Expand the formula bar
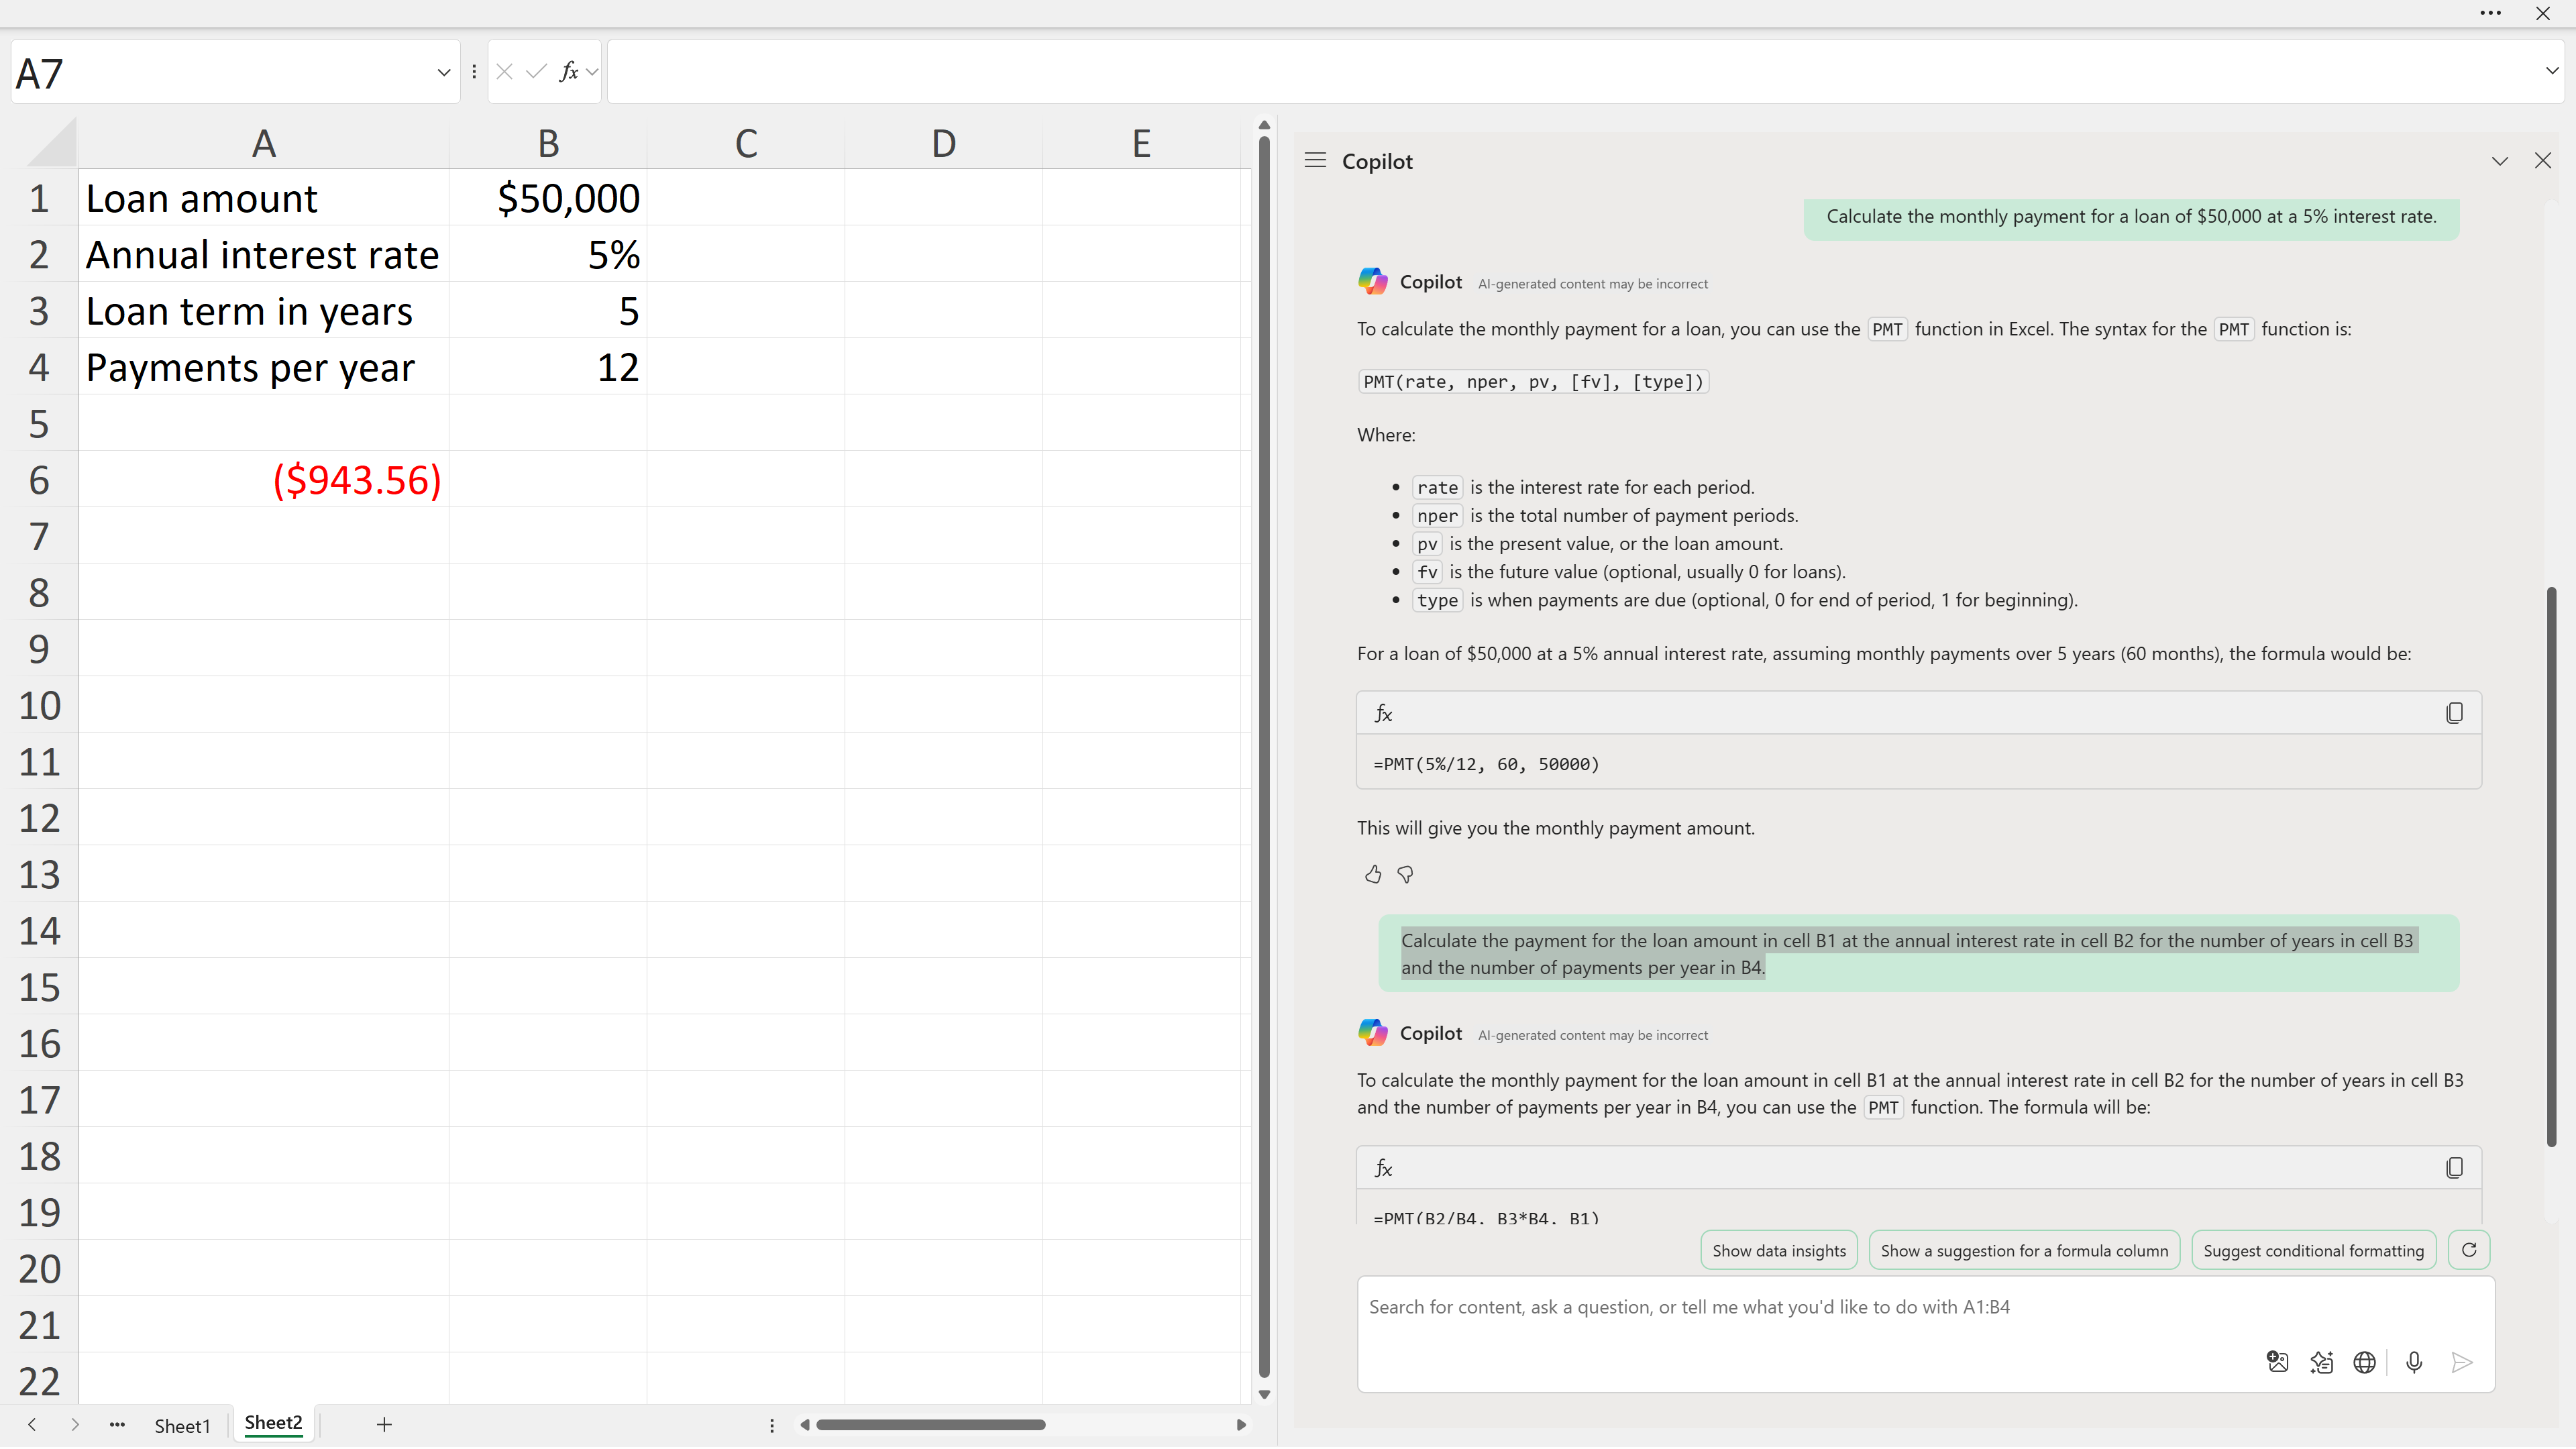The height and width of the screenshot is (1449, 2576). [x=2551, y=72]
